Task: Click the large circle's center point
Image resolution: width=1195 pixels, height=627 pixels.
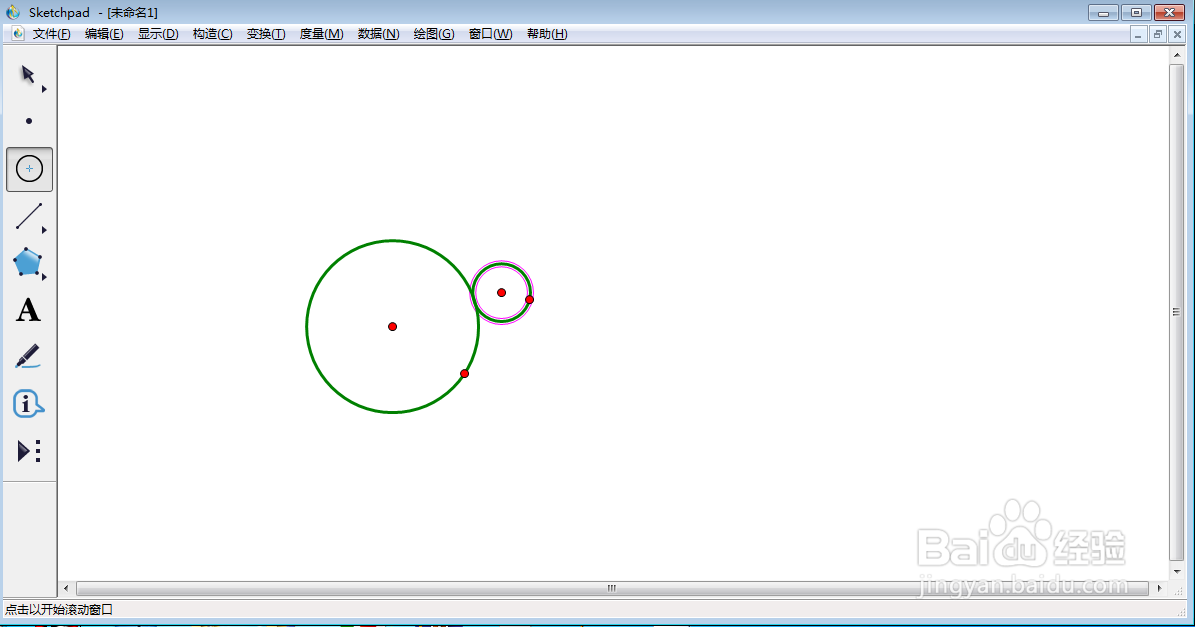Action: [x=392, y=327]
